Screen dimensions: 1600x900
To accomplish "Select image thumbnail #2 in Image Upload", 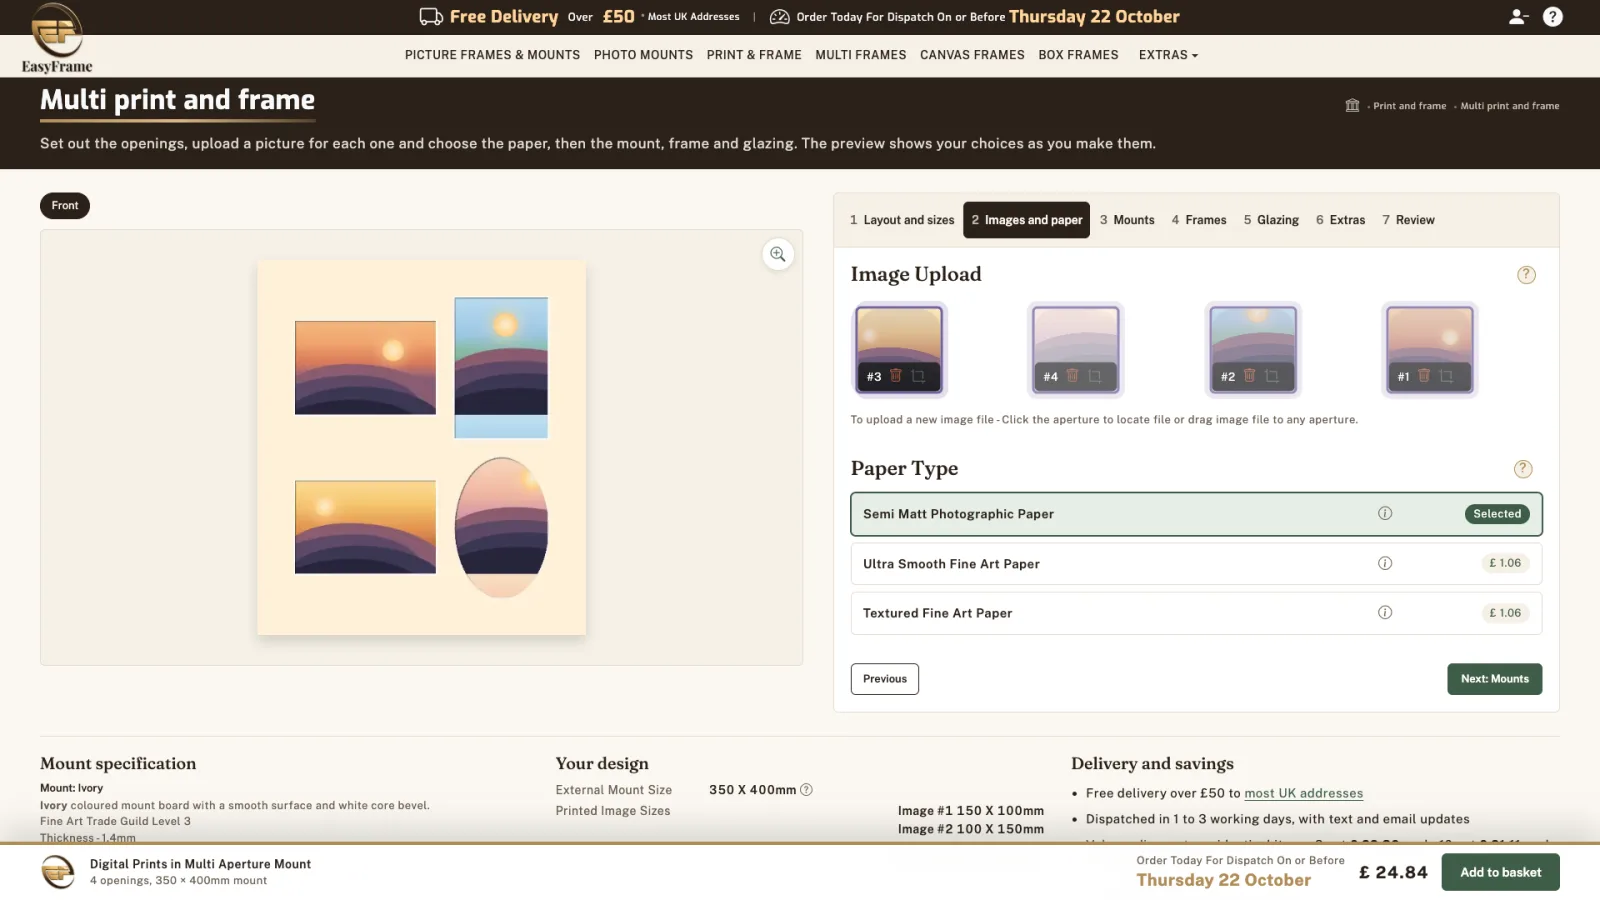I will (x=1253, y=349).
